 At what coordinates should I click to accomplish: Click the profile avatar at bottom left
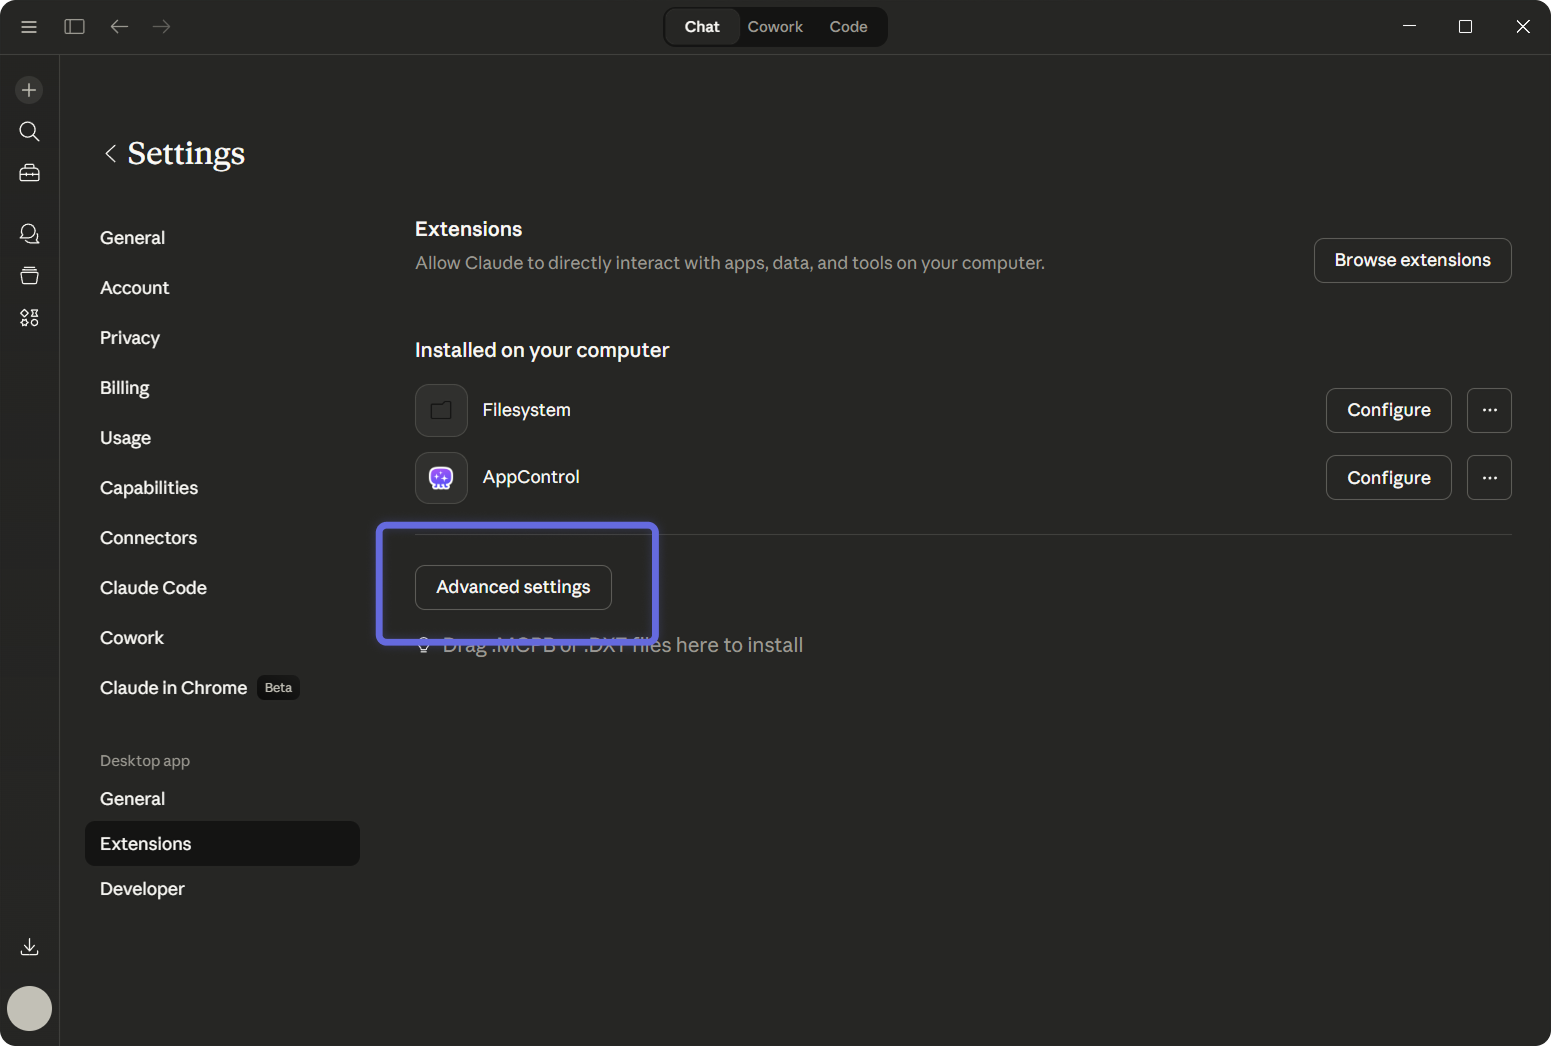[x=29, y=1008]
